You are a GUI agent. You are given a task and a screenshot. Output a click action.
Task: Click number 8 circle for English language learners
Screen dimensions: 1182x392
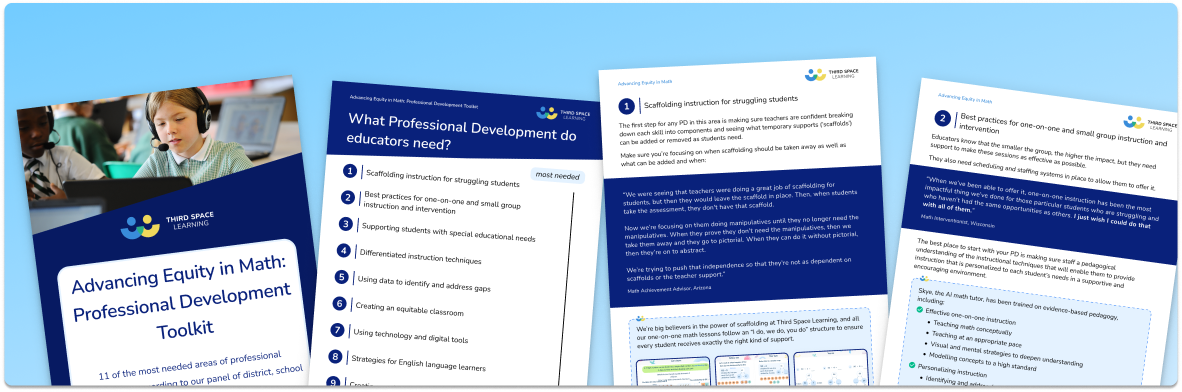(335, 356)
